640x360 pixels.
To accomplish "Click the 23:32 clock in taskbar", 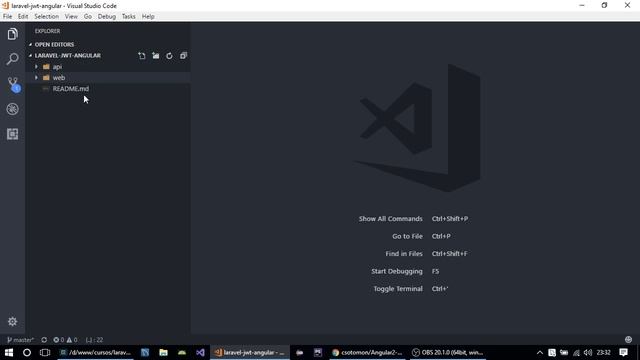I will (x=603, y=353).
